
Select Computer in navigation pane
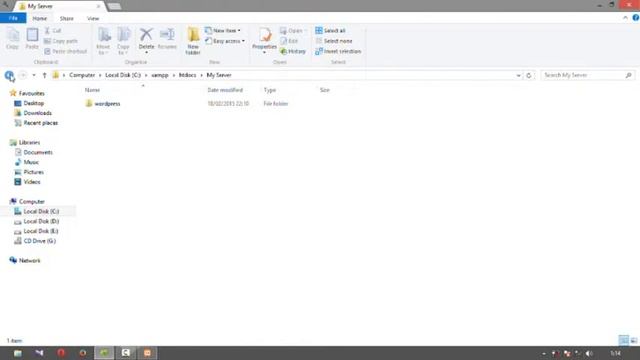(27, 201)
